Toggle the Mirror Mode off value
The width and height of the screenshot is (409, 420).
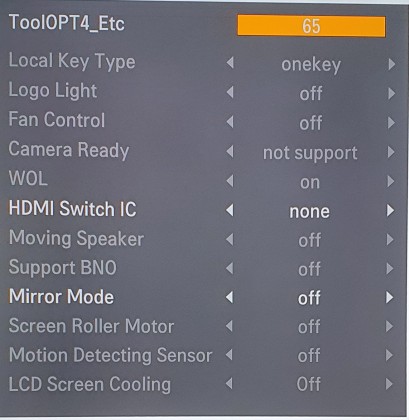[309, 298]
